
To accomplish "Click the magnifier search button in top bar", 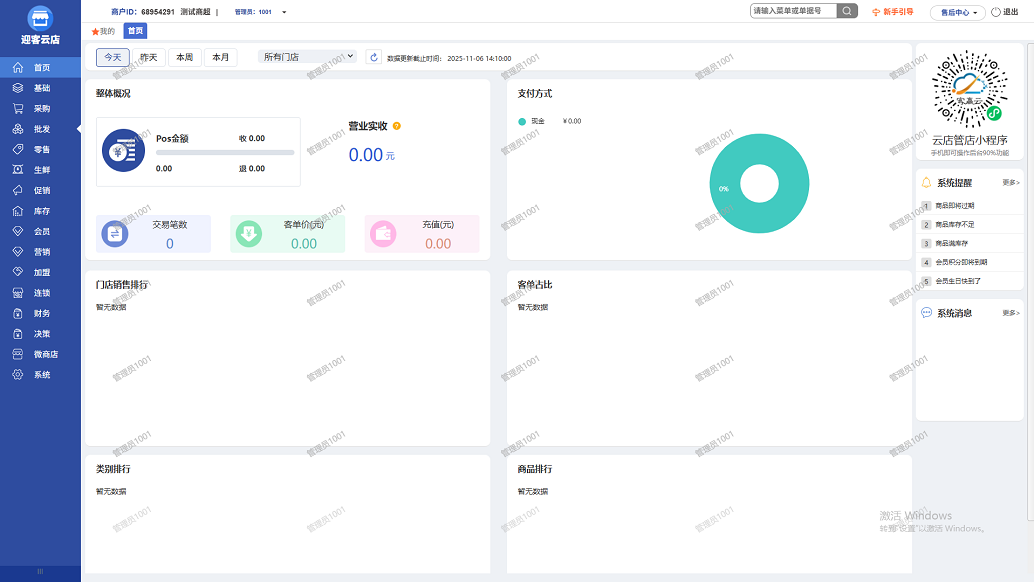I will pyautogui.click(x=847, y=11).
